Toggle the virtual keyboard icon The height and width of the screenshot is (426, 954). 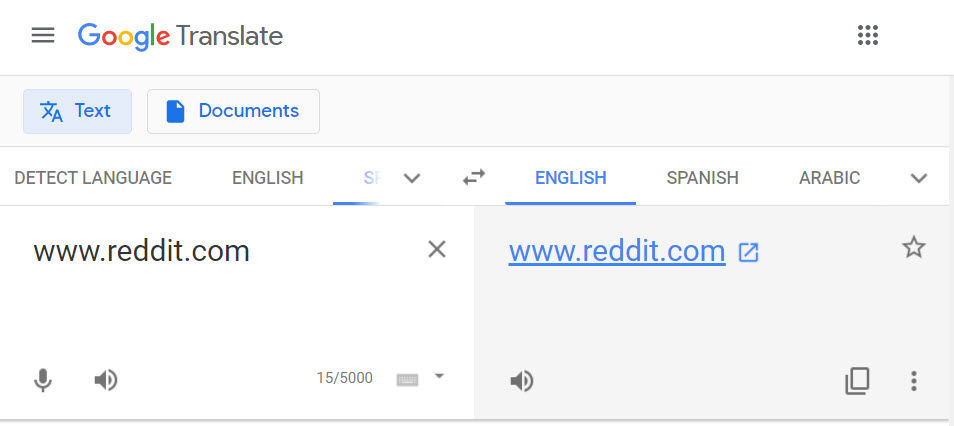coord(407,380)
